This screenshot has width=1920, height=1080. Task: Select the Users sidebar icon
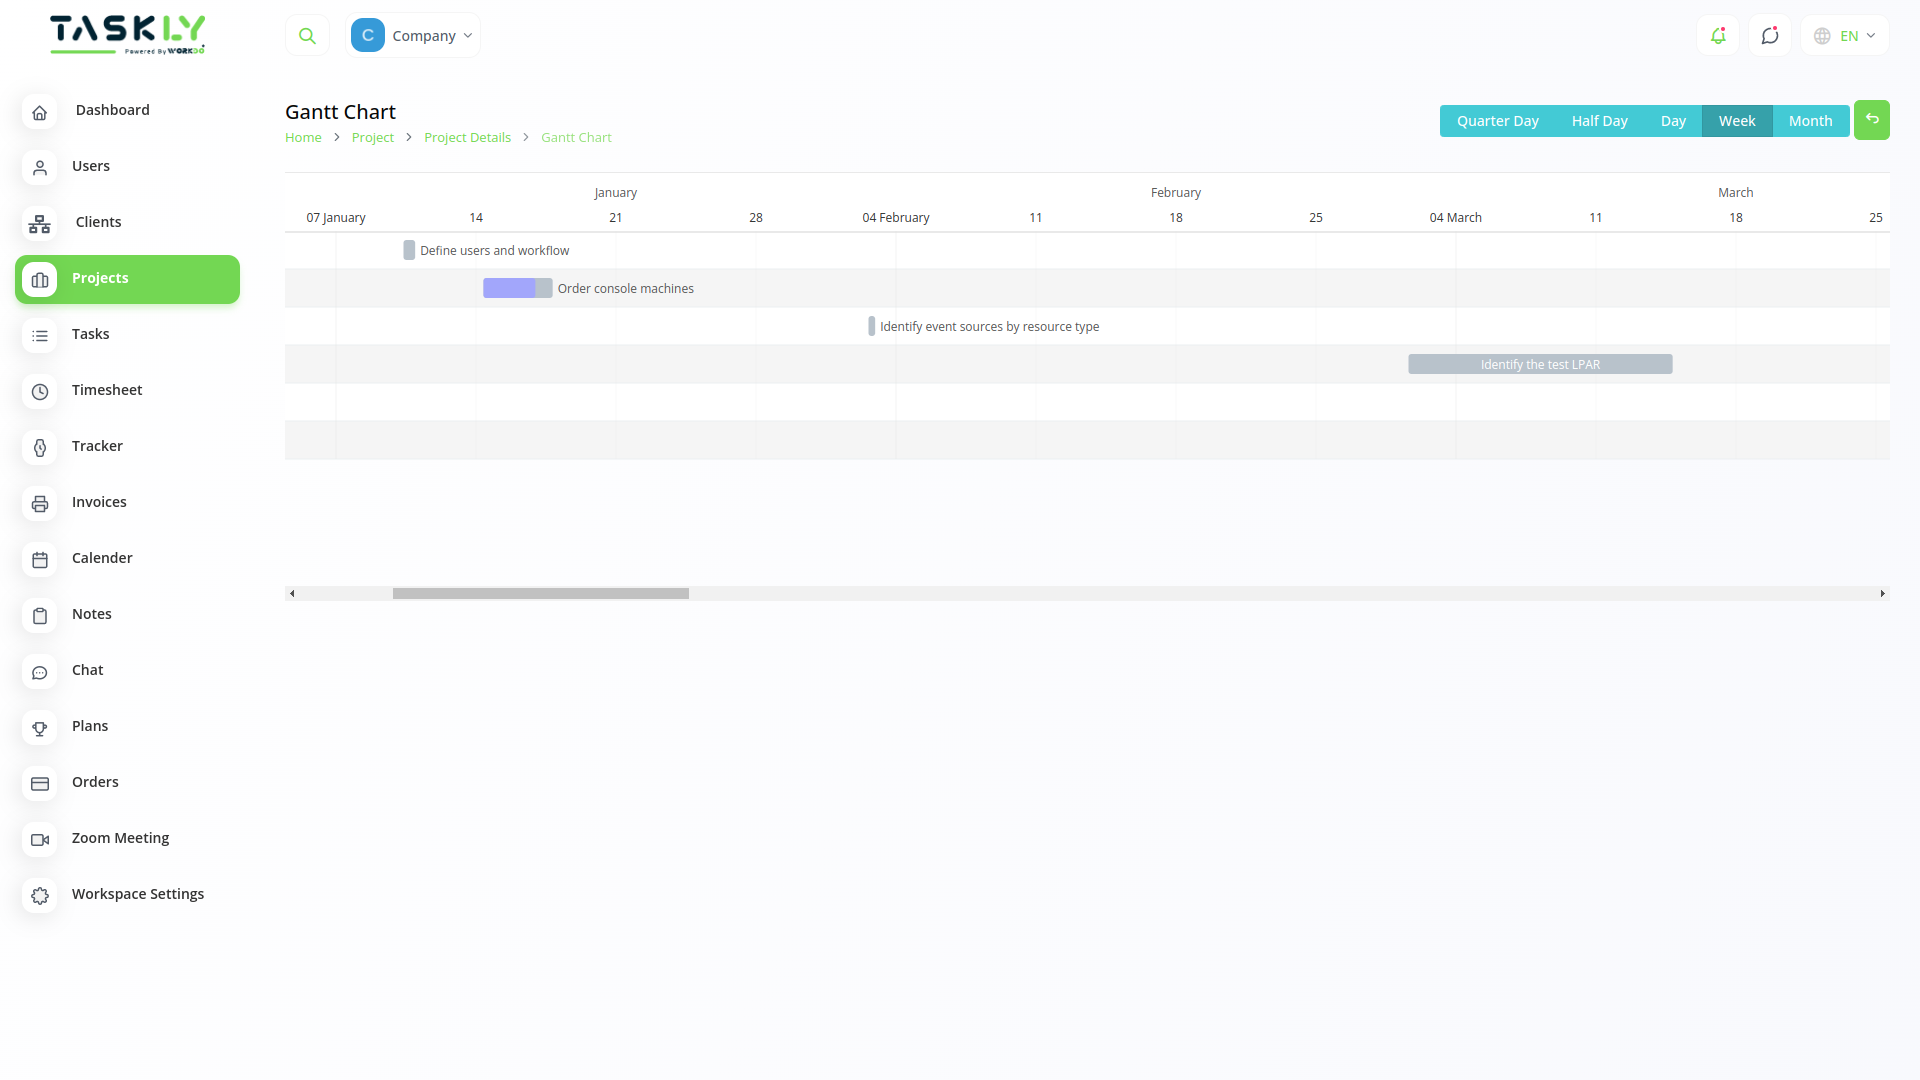click(39, 168)
